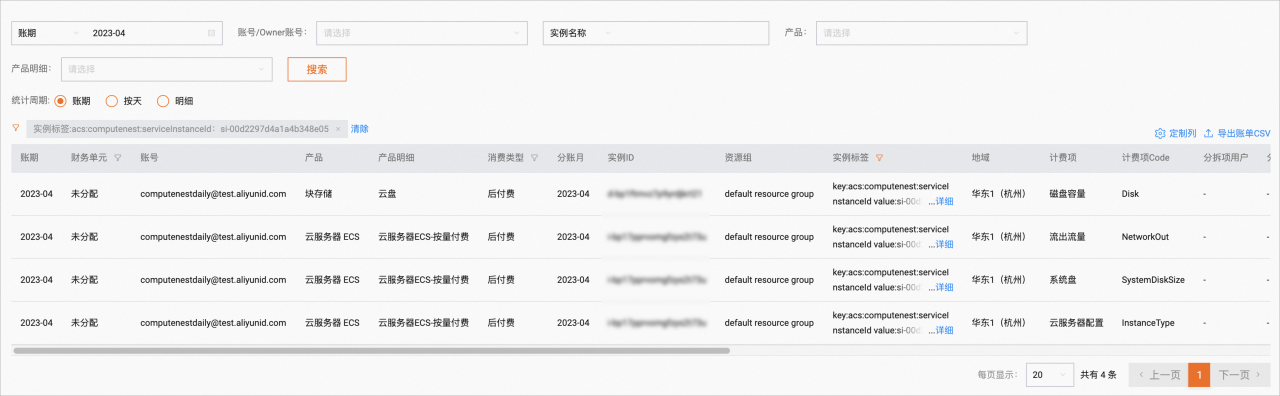Image resolution: width=1280 pixels, height=396 pixels.
Task: Go to previous page 上一页
Action: coord(1158,375)
